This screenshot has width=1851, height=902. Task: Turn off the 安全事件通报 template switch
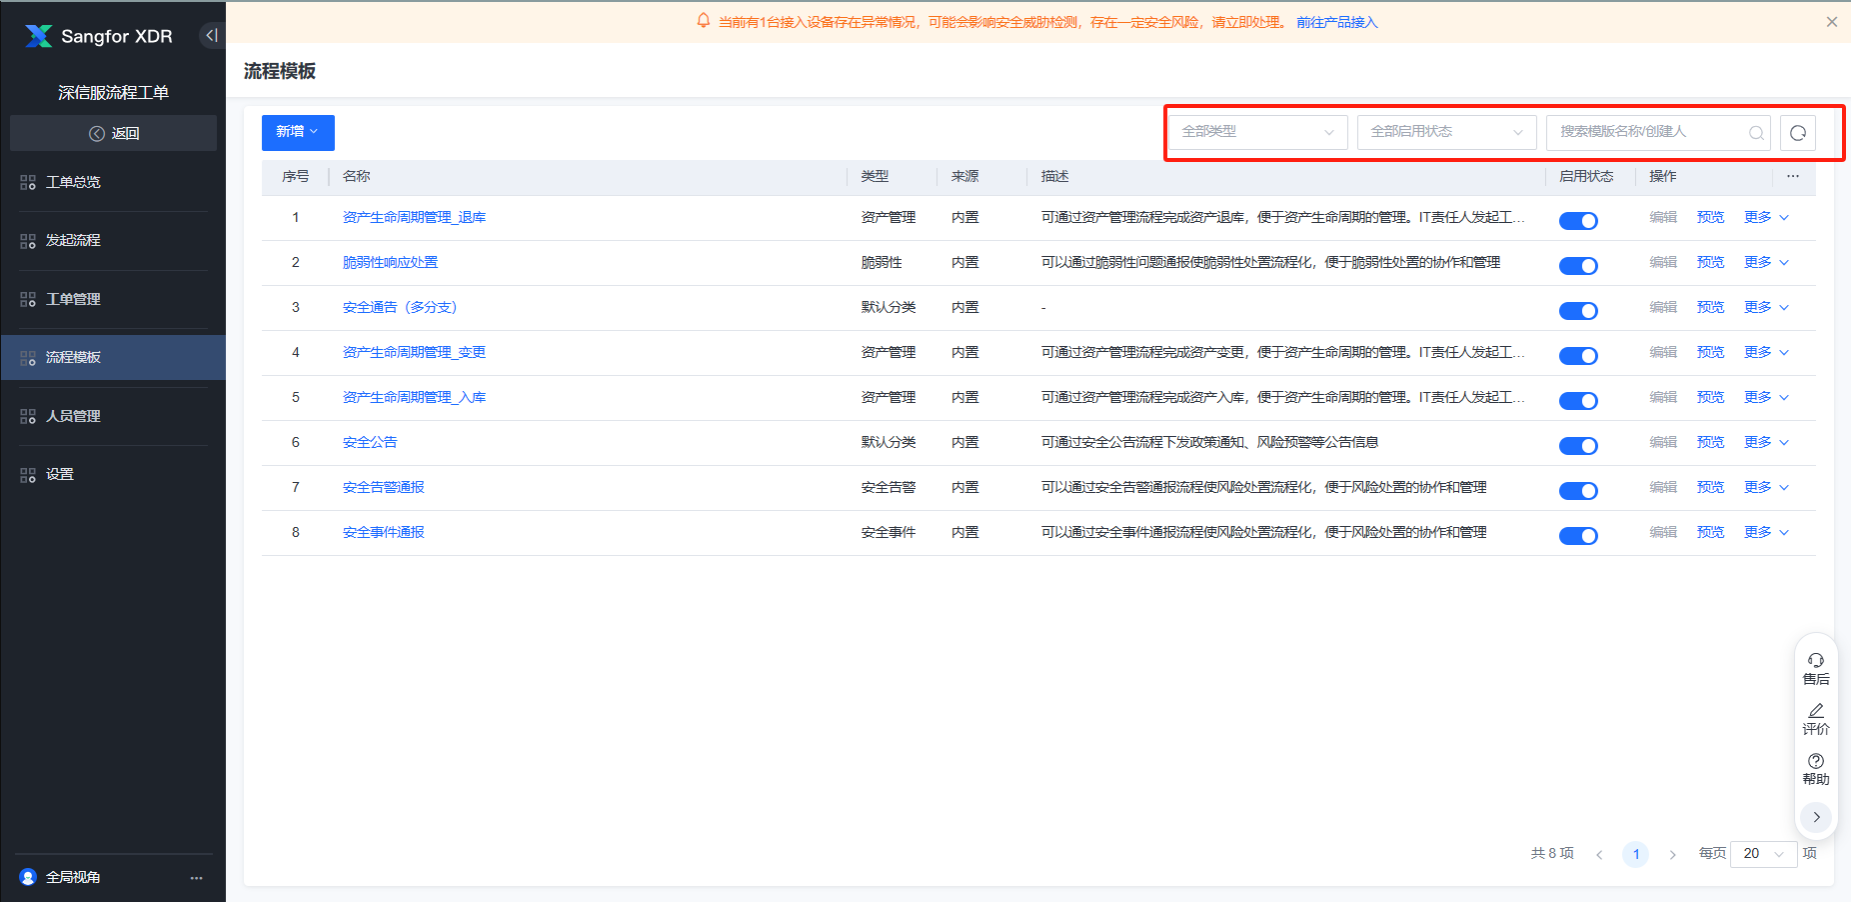(x=1578, y=536)
